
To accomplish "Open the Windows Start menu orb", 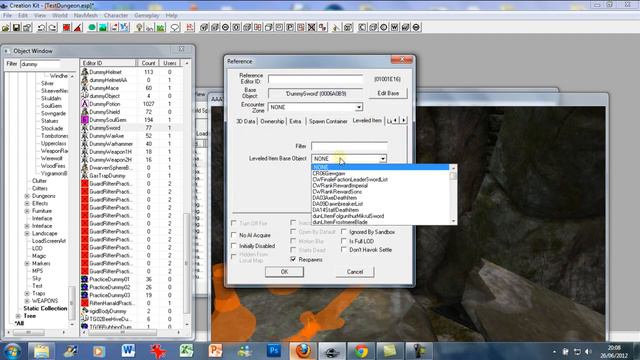I will coord(12,351).
